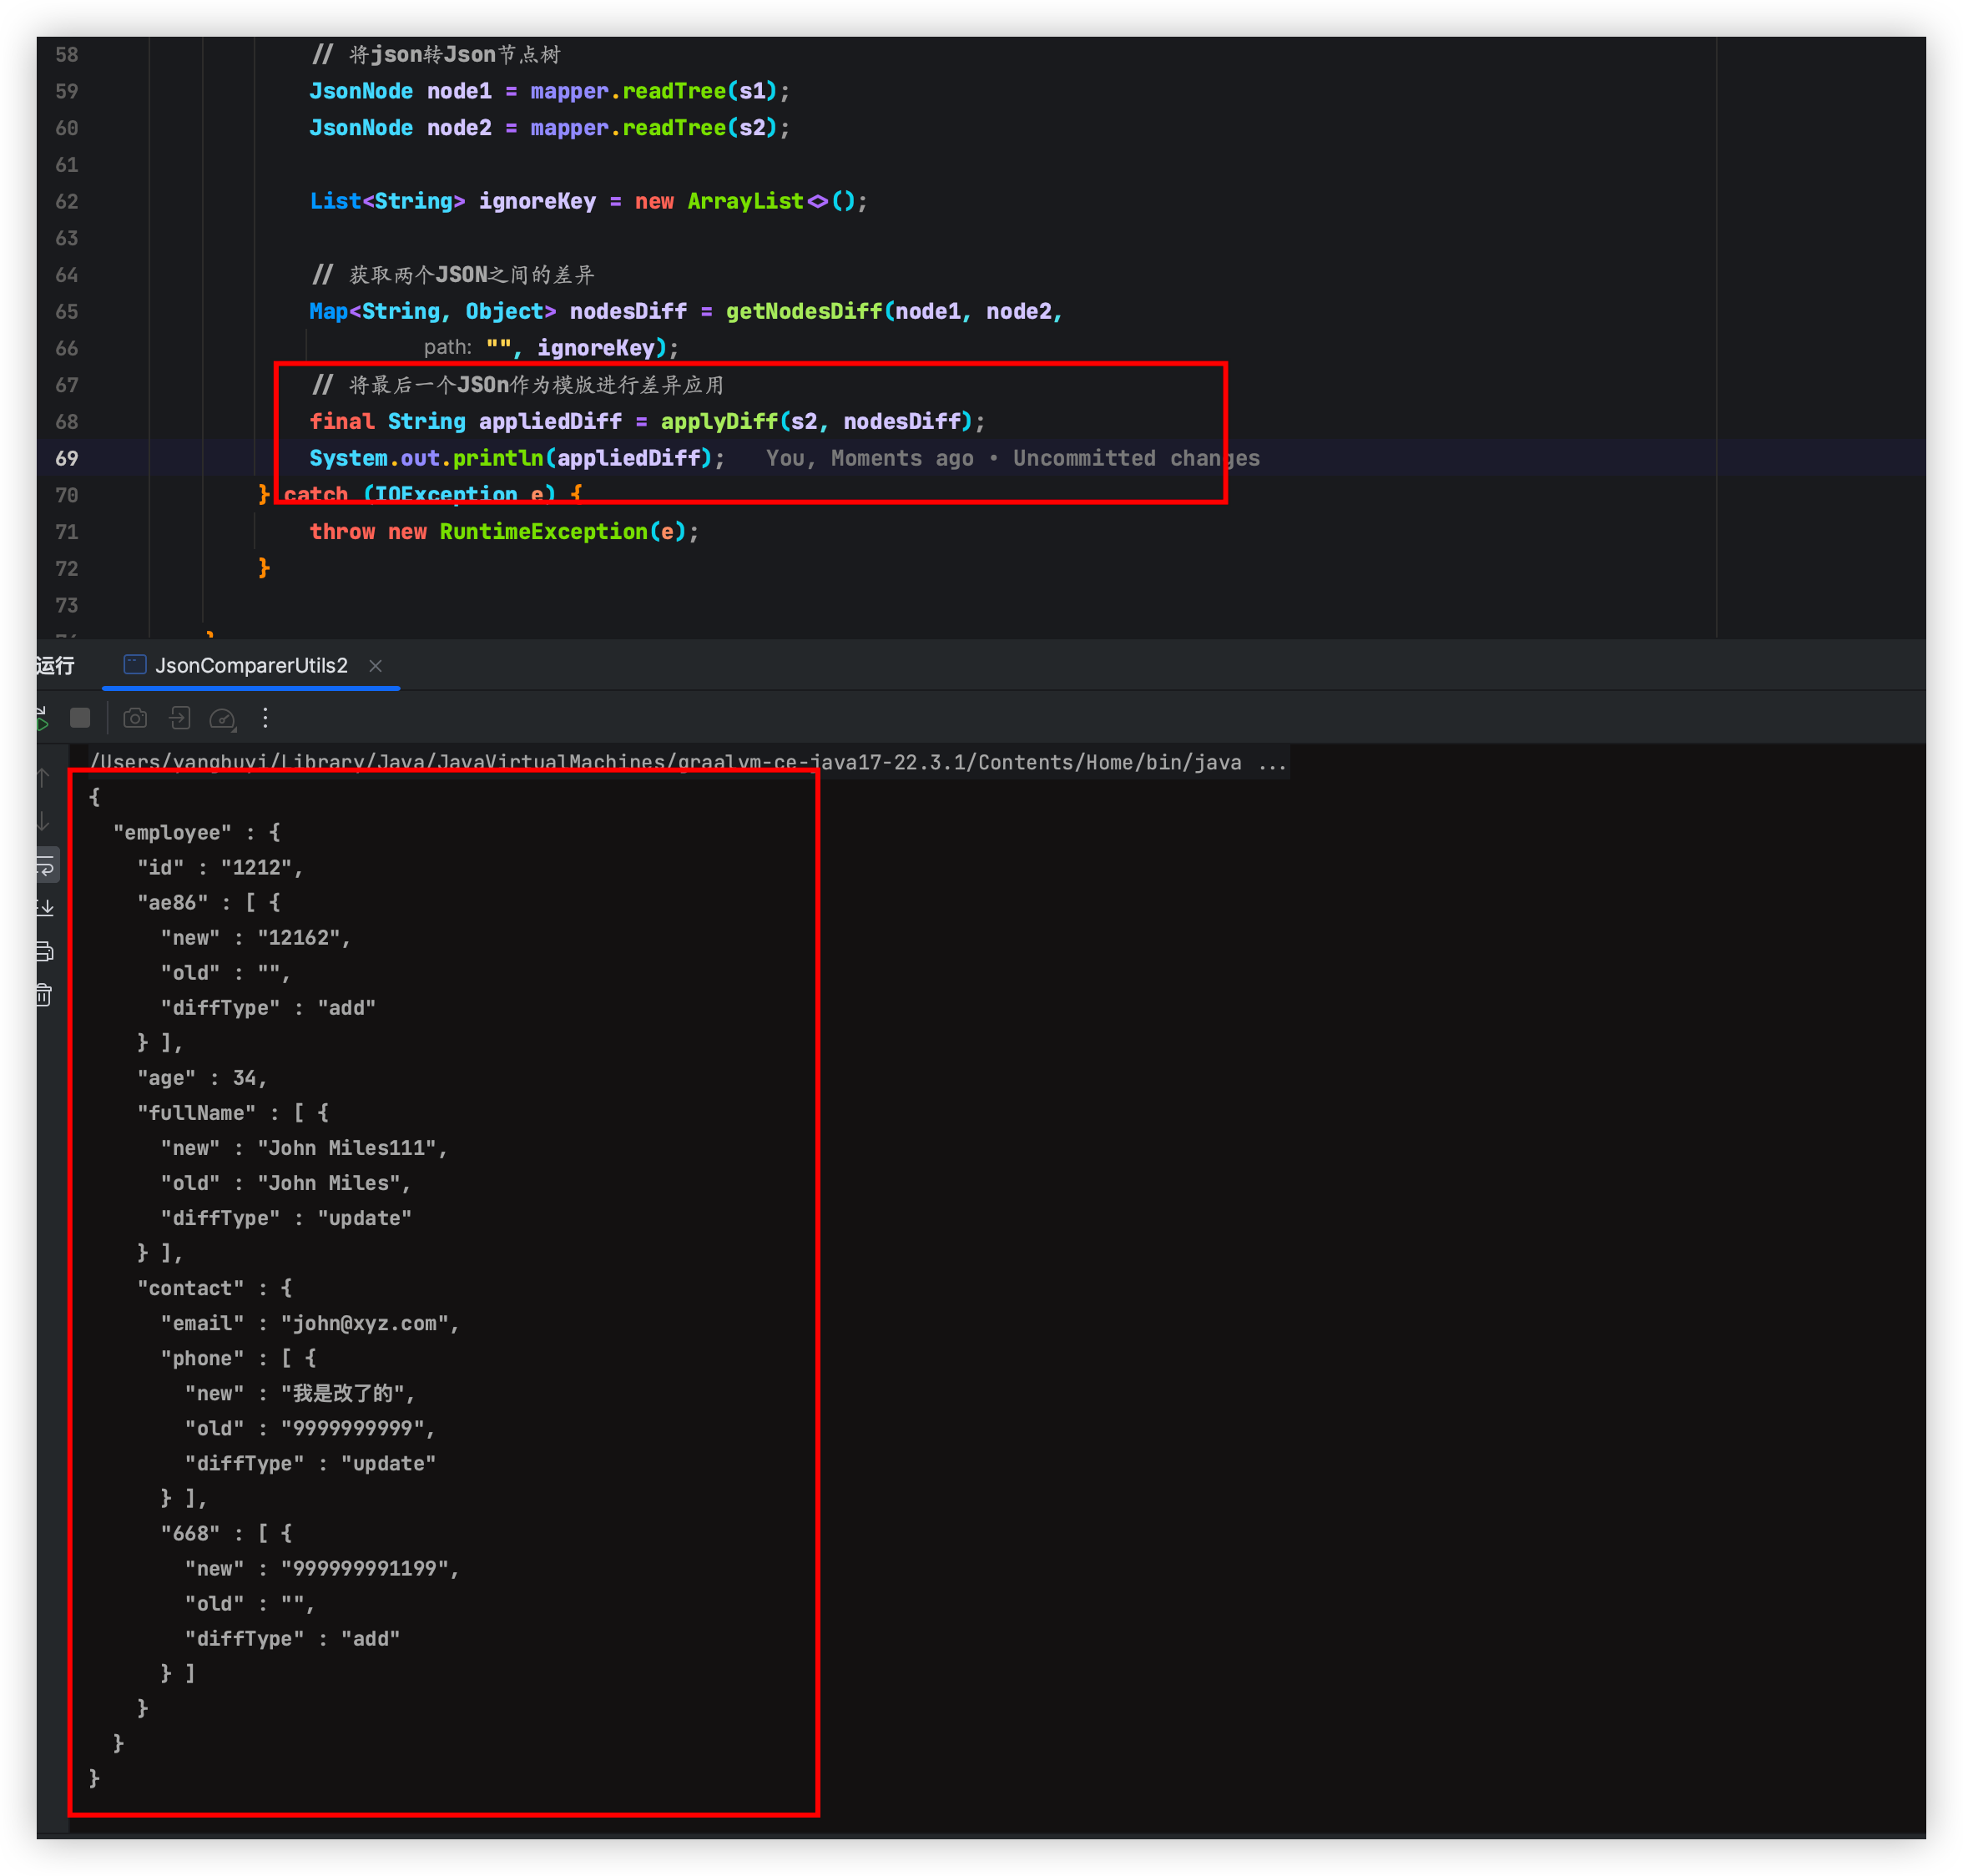Click the camera thread dump icon
This screenshot has width=1963, height=1876.
[135, 718]
